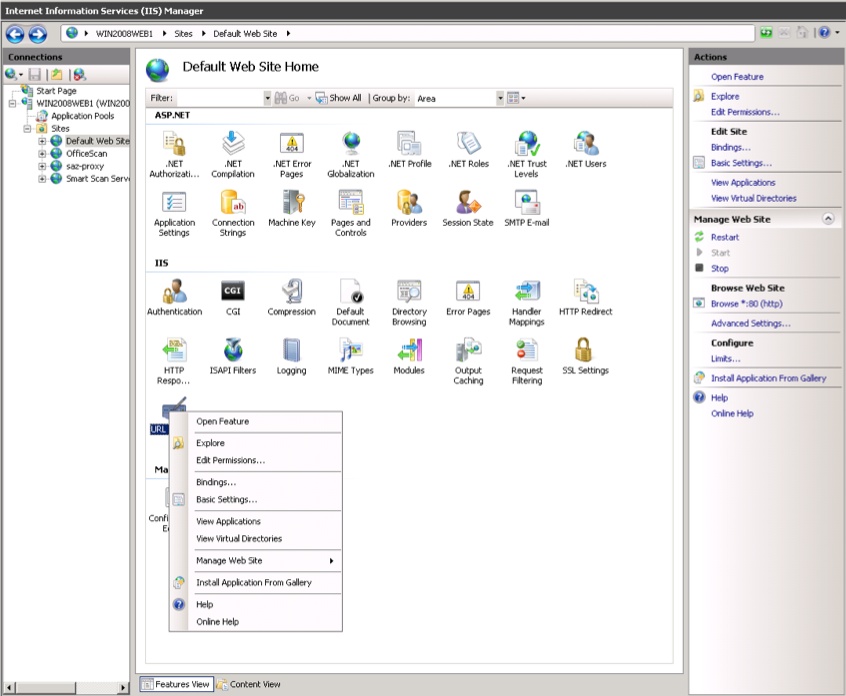
Task: Click into the Filter text field
Action: tap(220, 98)
